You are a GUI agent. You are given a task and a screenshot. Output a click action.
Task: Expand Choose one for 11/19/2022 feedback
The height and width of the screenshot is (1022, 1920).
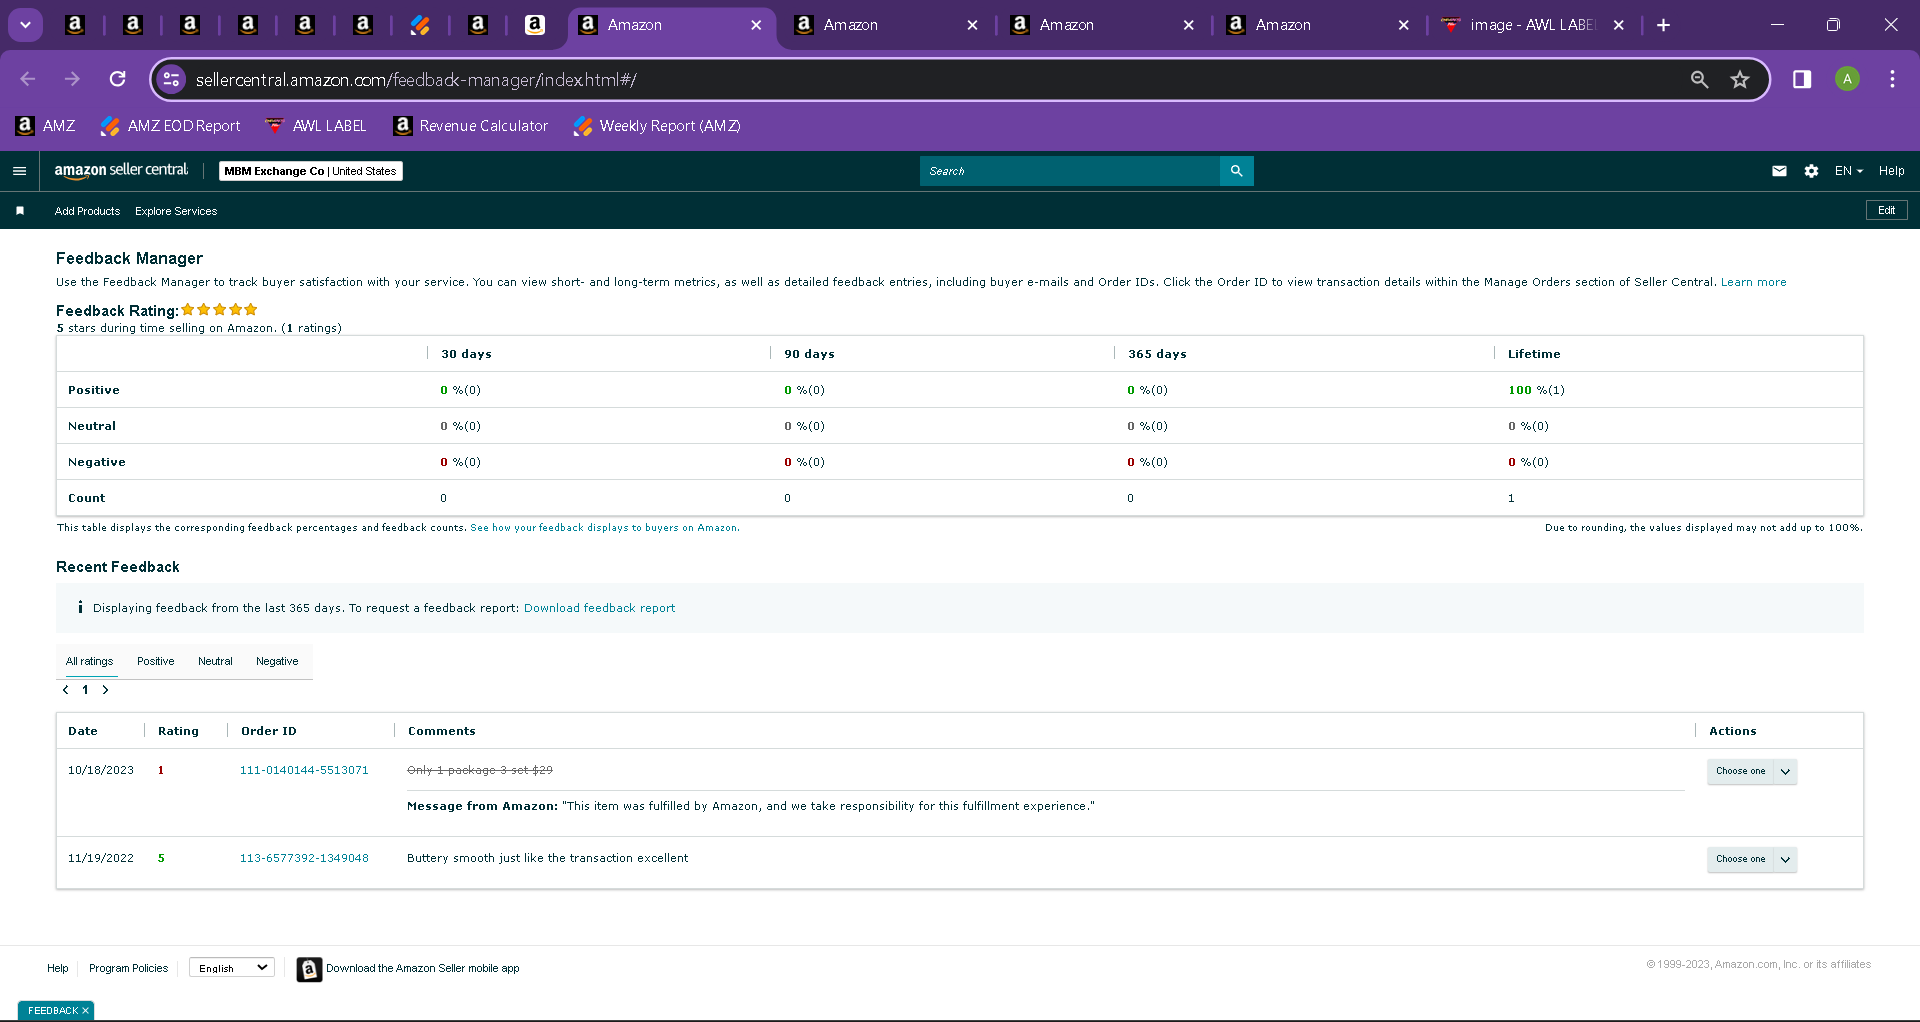tap(1751, 859)
